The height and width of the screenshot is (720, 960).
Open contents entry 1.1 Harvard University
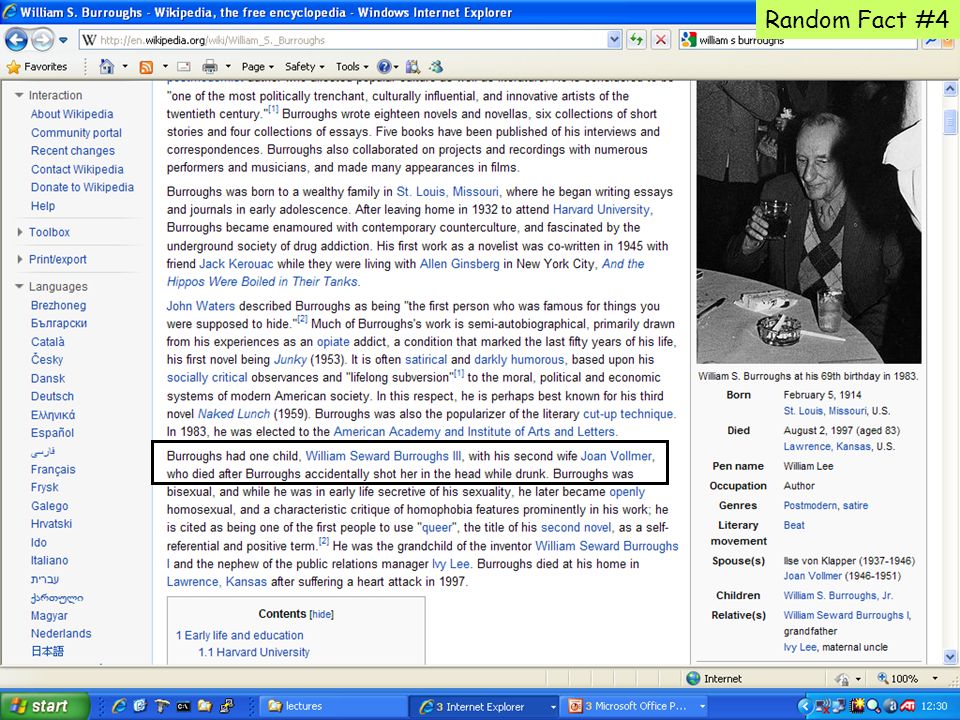pyautogui.click(x=253, y=653)
